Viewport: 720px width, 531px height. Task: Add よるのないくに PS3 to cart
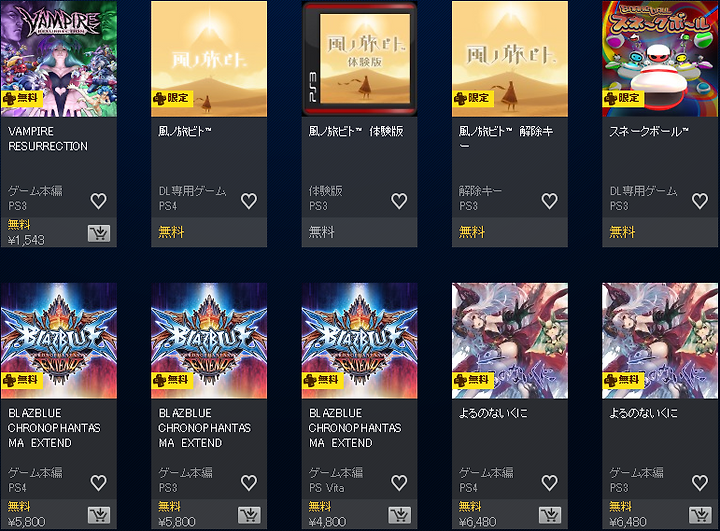click(700, 515)
